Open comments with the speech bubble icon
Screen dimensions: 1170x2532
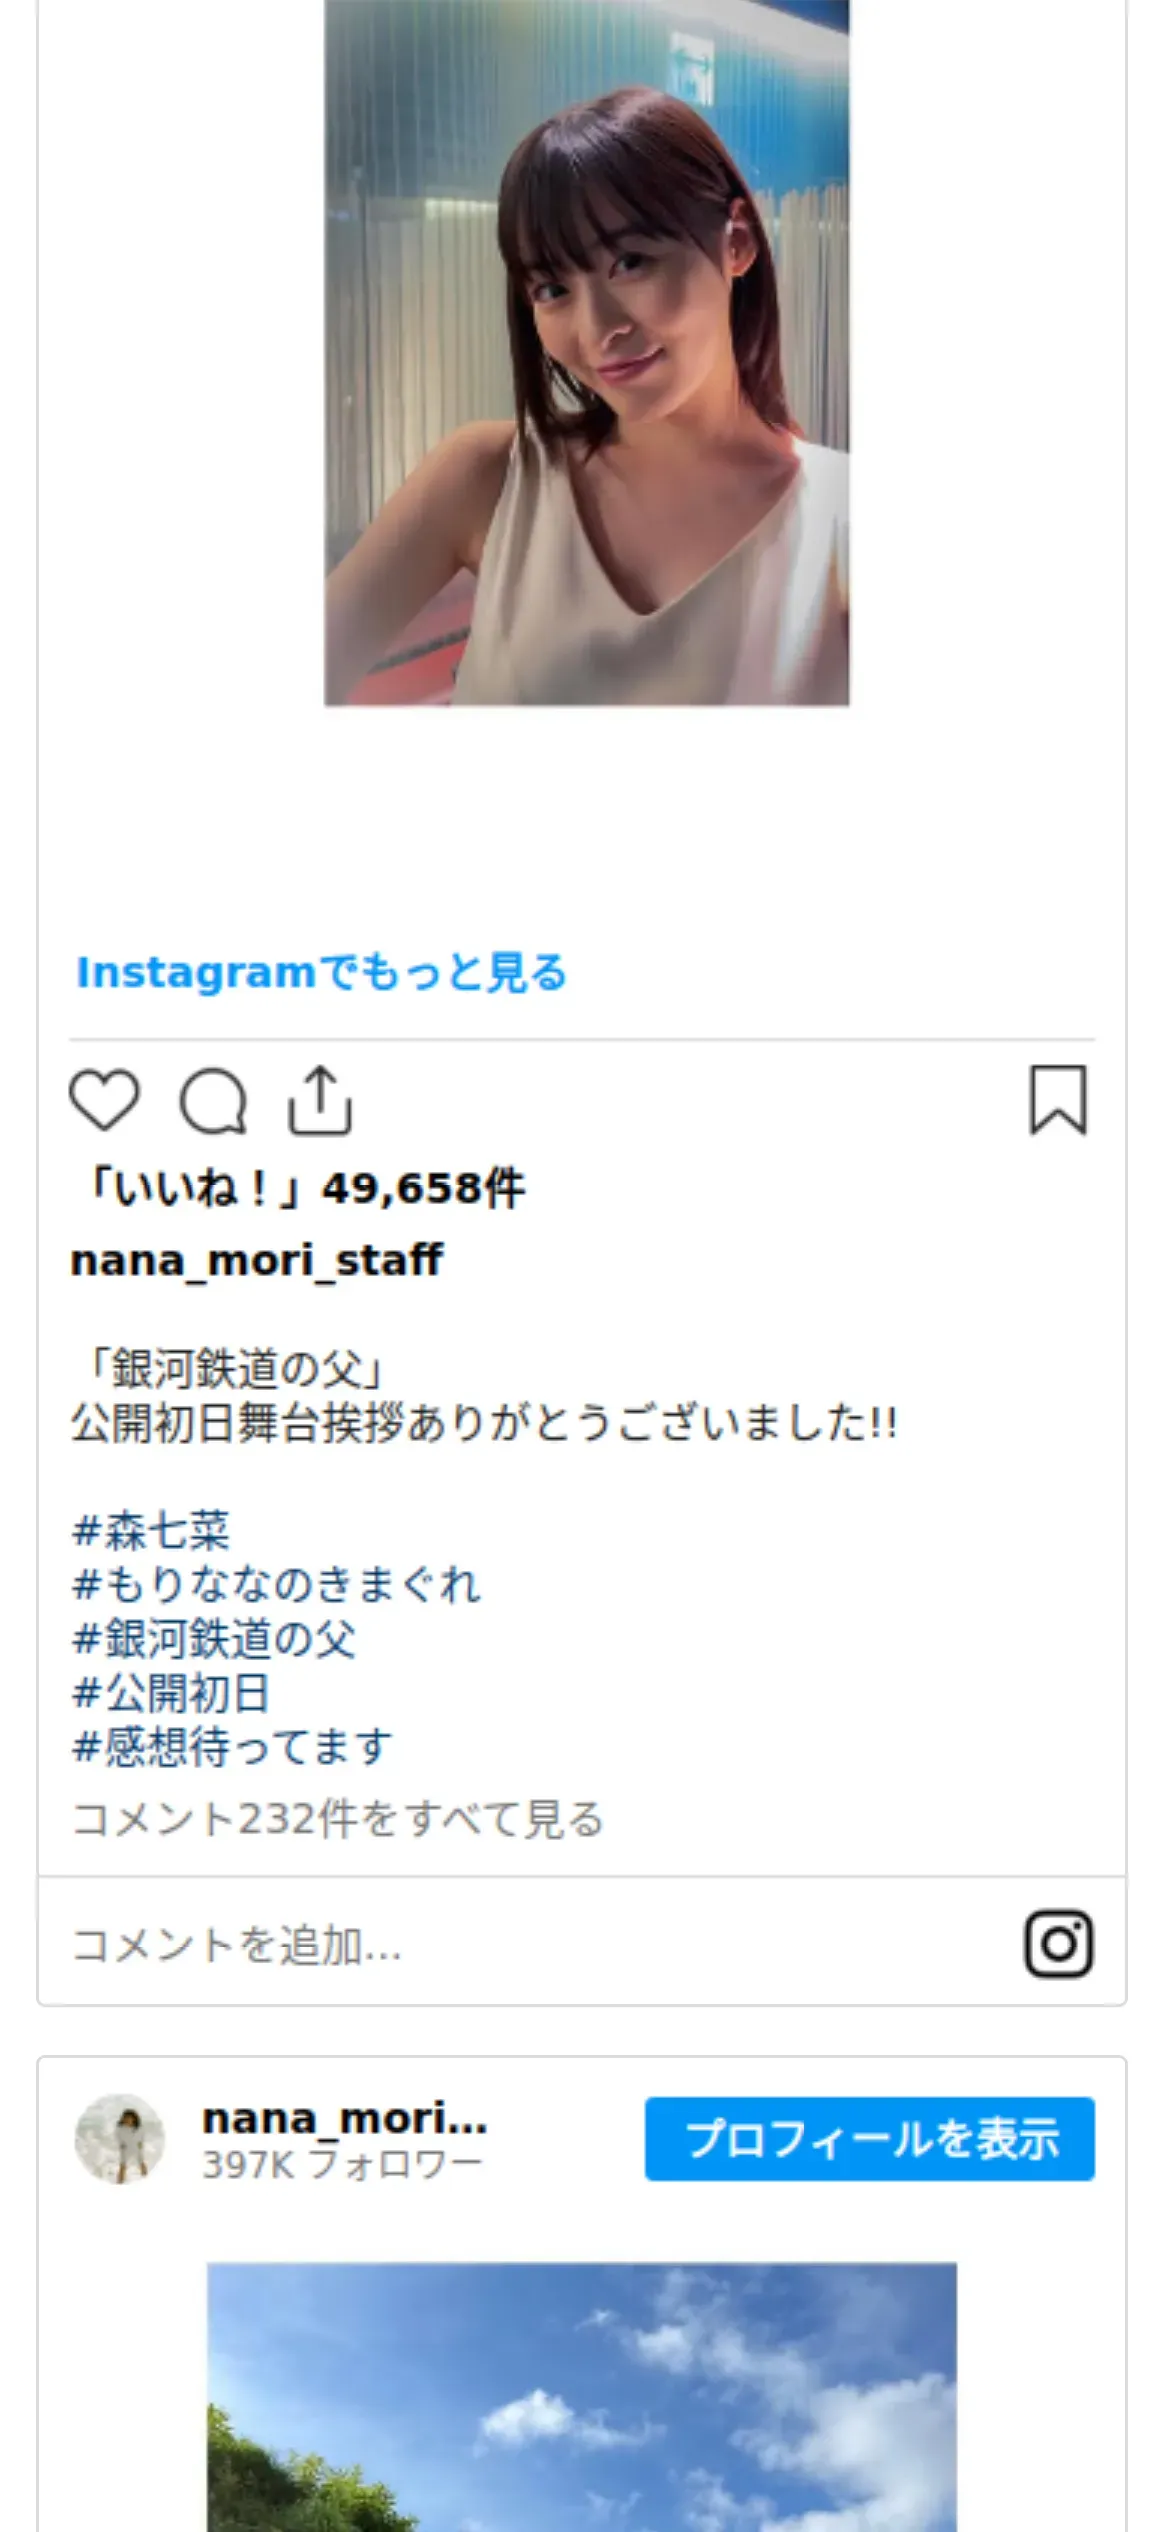click(x=213, y=1101)
